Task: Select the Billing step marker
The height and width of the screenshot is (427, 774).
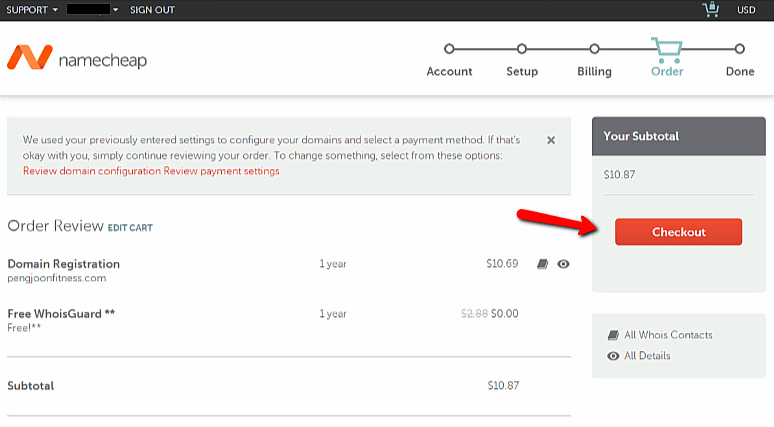Action: tap(594, 49)
